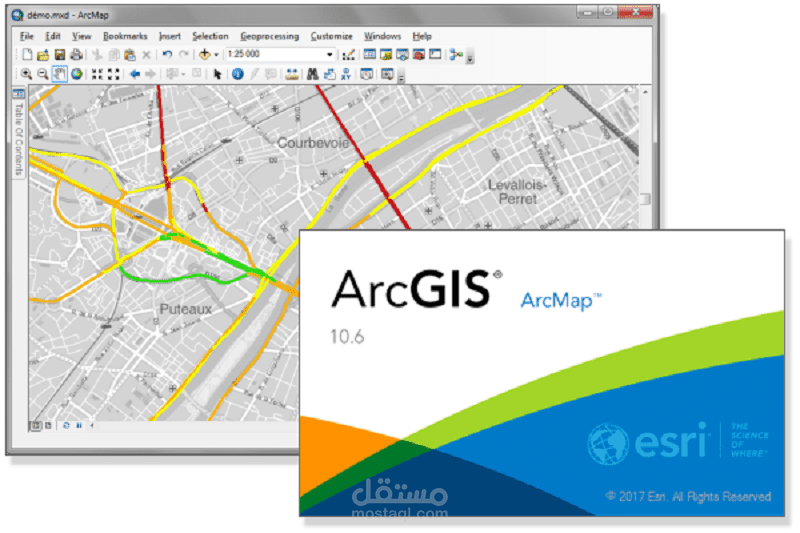Redo the last undone action
The height and width of the screenshot is (533, 800).
point(184,54)
